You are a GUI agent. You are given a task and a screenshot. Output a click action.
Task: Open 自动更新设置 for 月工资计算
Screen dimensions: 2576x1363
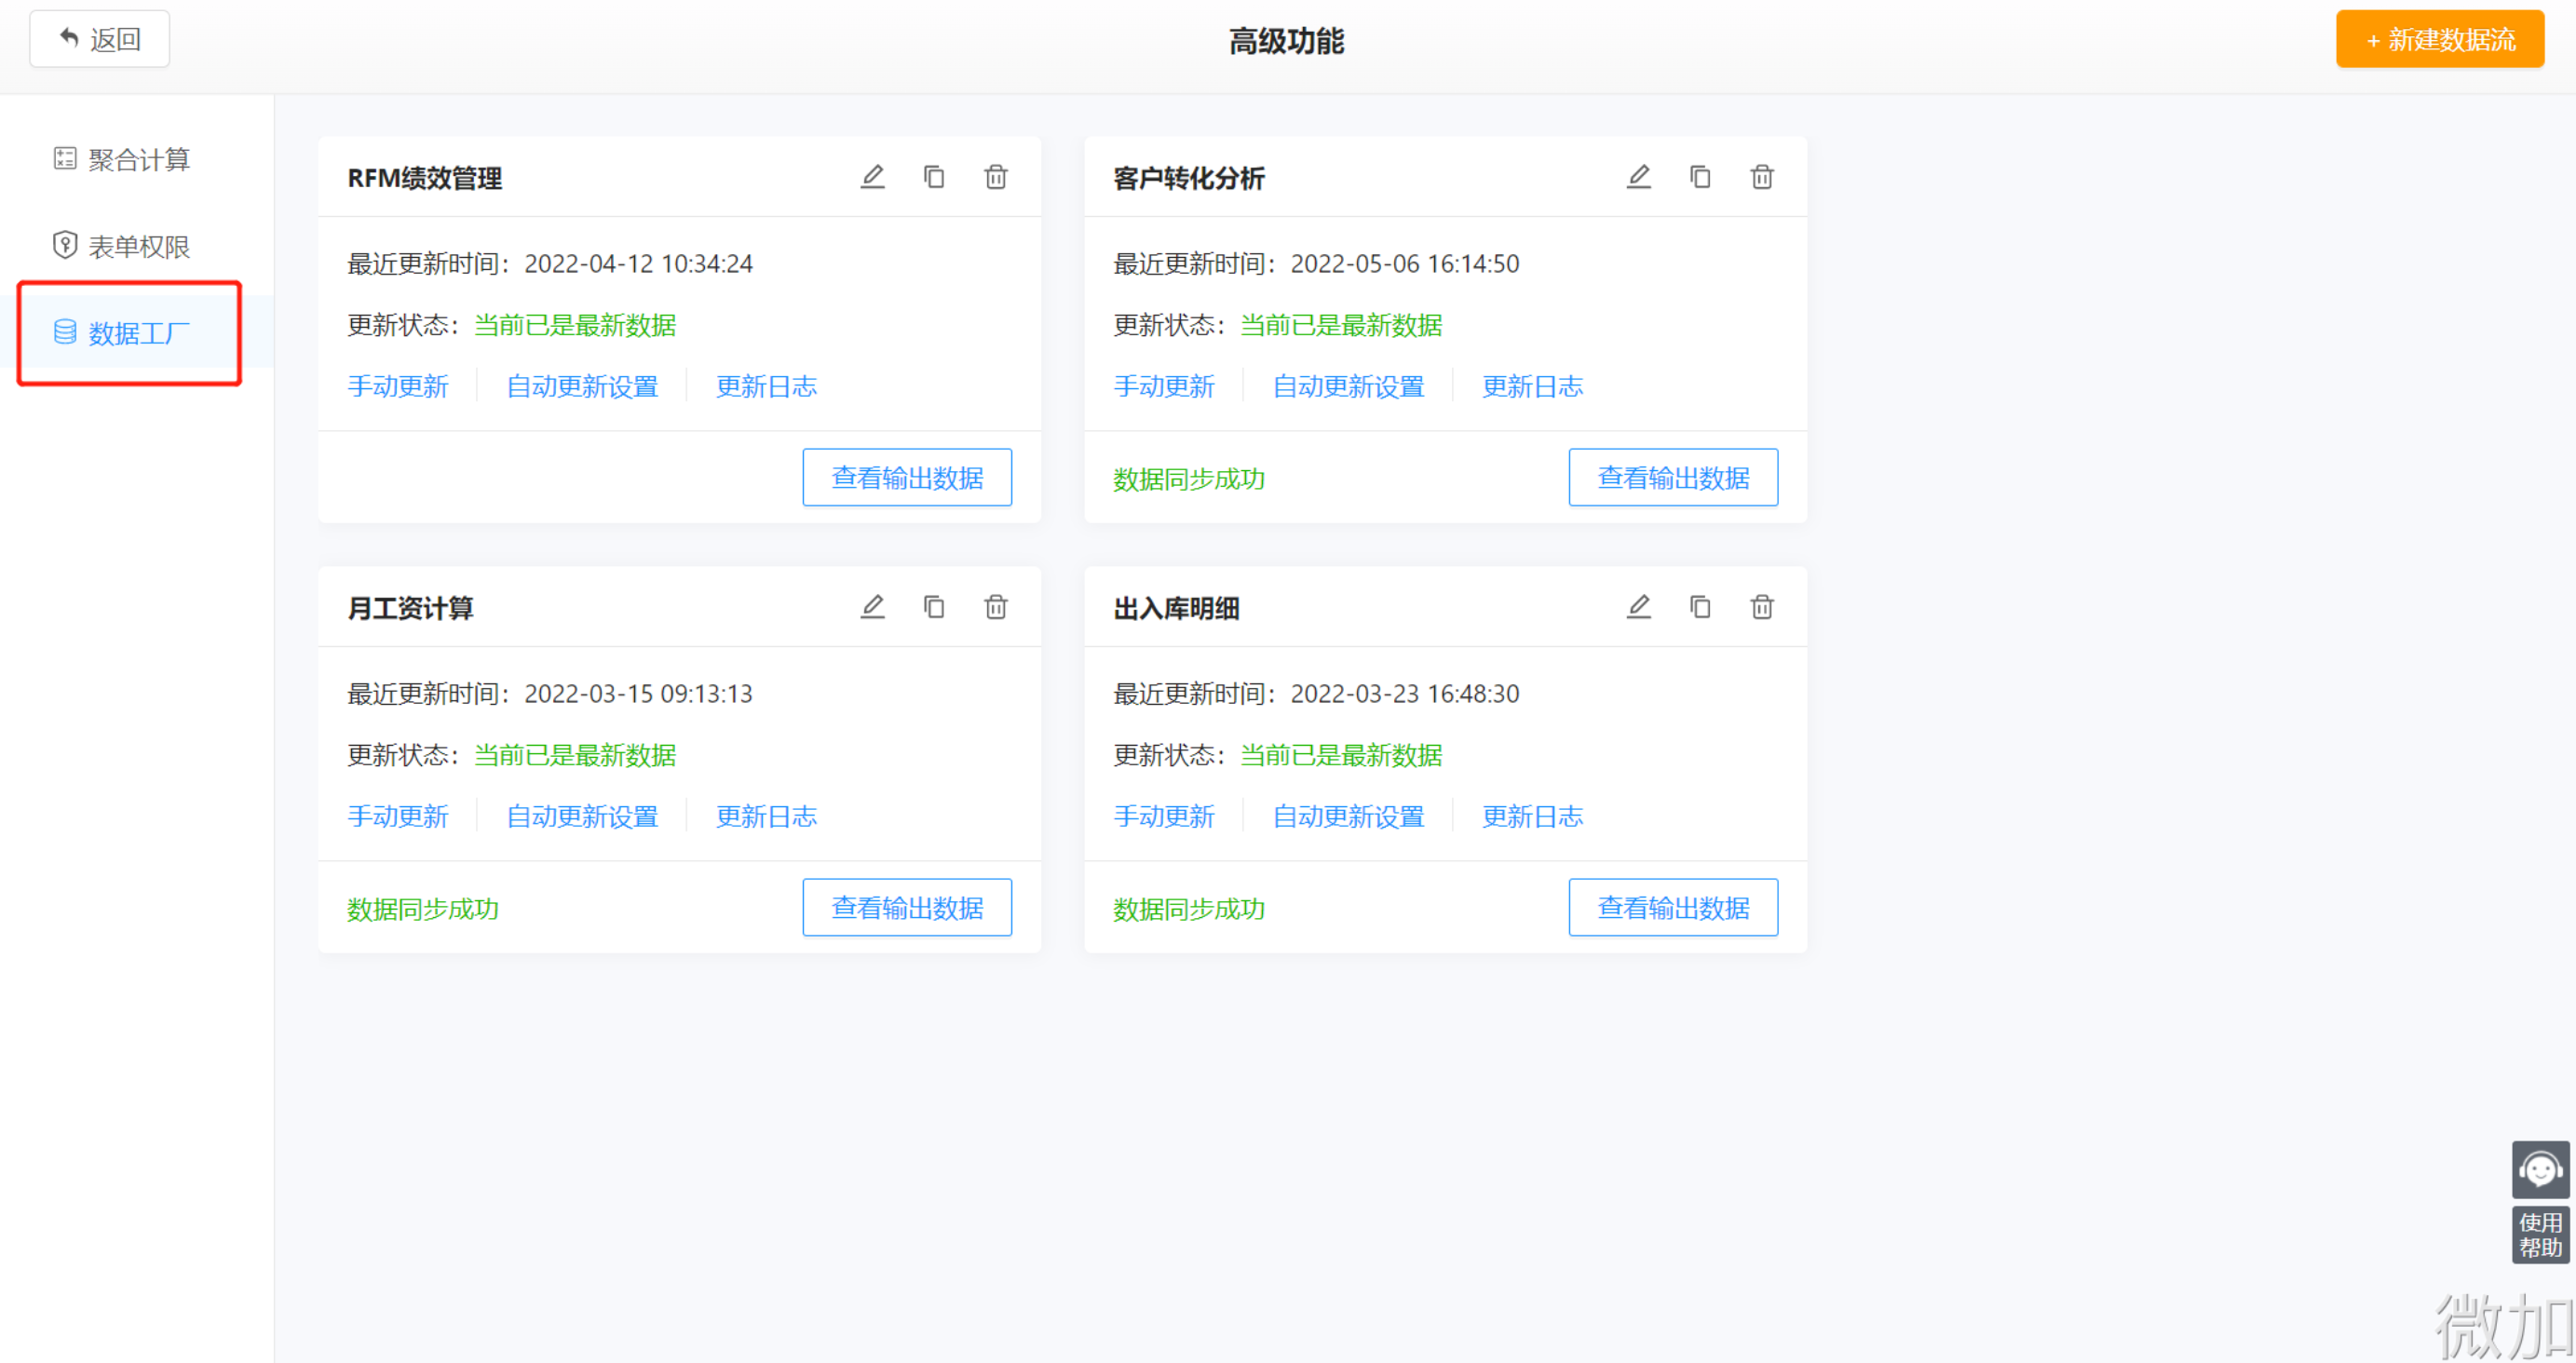click(582, 816)
